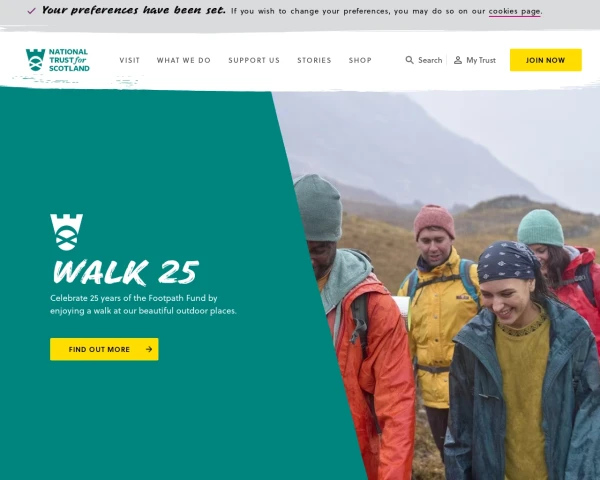Viewport: 600px width, 480px height.
Task: Open the Shop menu item
Action: (x=360, y=60)
